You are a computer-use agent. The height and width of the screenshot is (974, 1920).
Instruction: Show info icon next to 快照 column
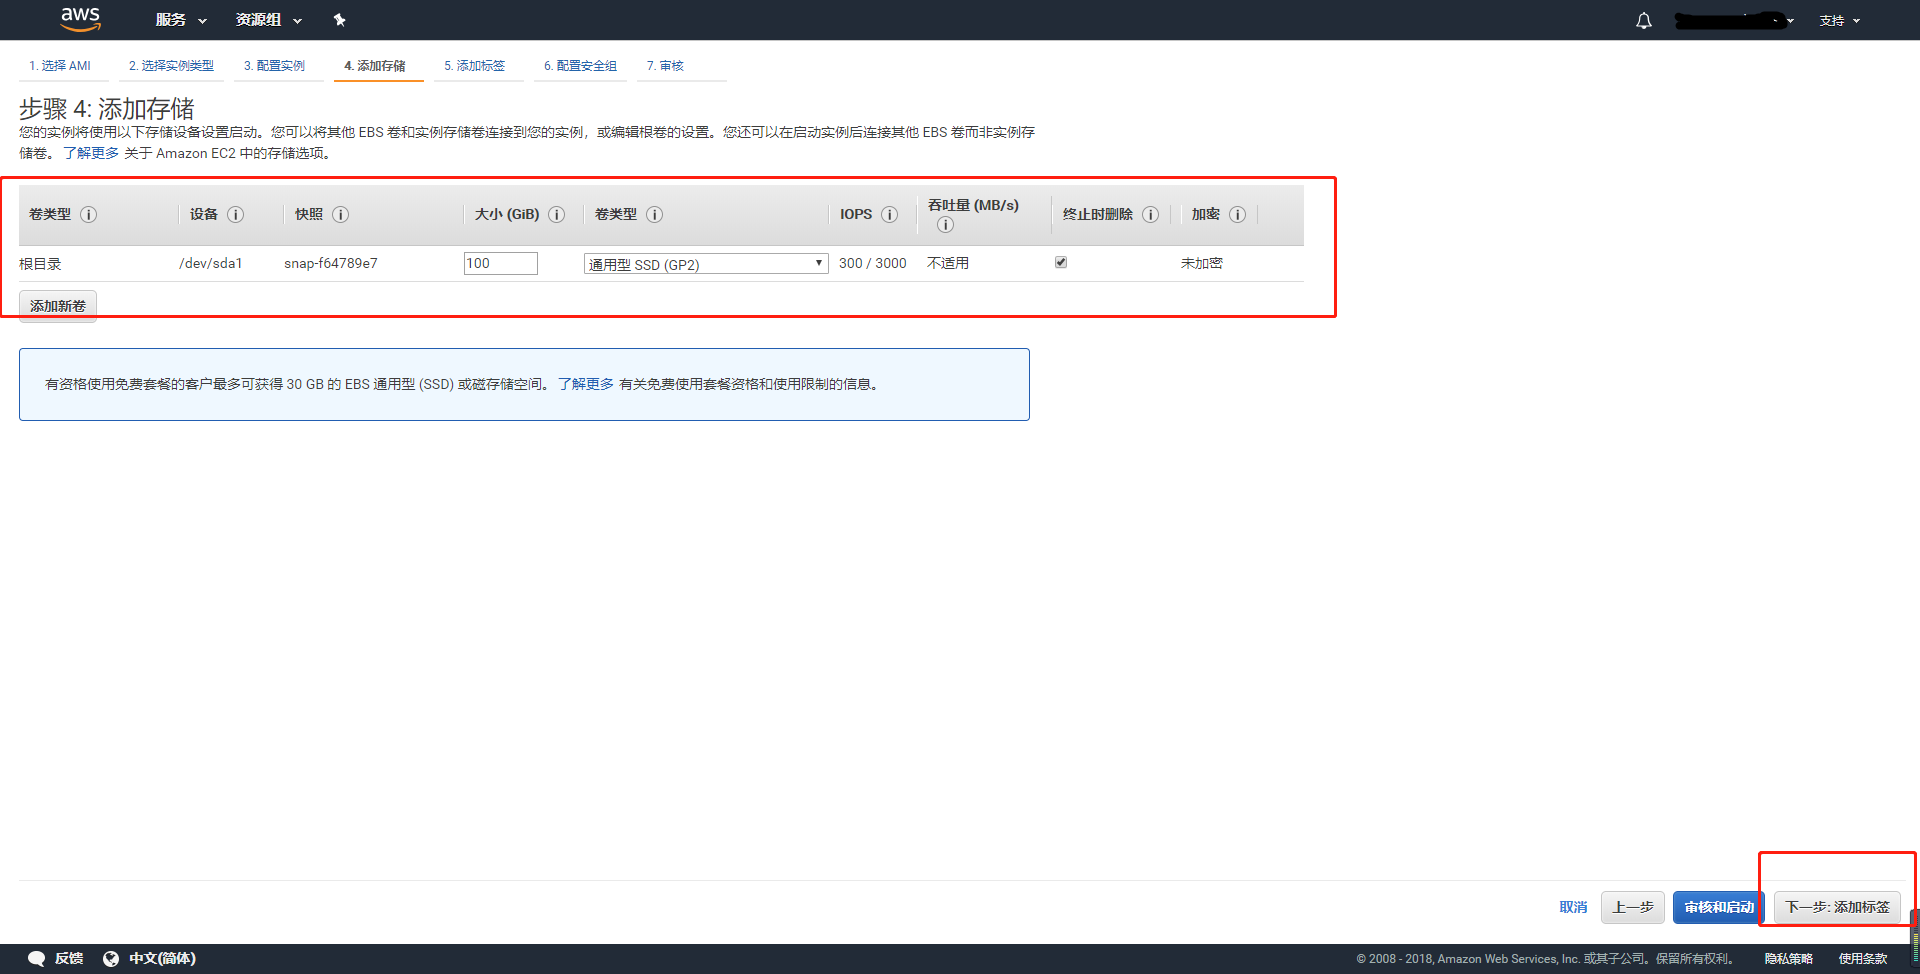click(x=341, y=215)
